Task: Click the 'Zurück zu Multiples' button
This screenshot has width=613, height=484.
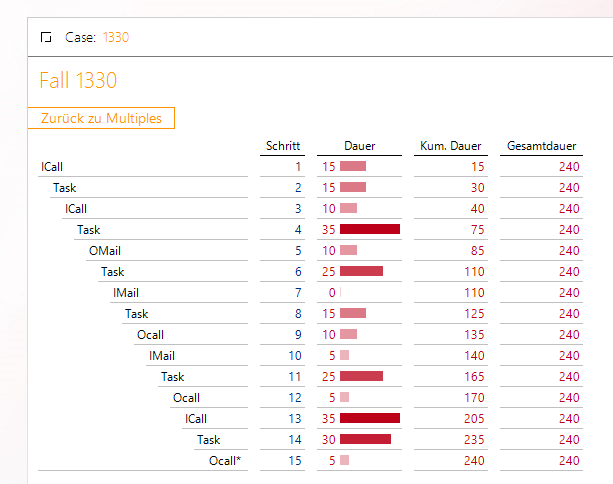Action: click(x=101, y=118)
